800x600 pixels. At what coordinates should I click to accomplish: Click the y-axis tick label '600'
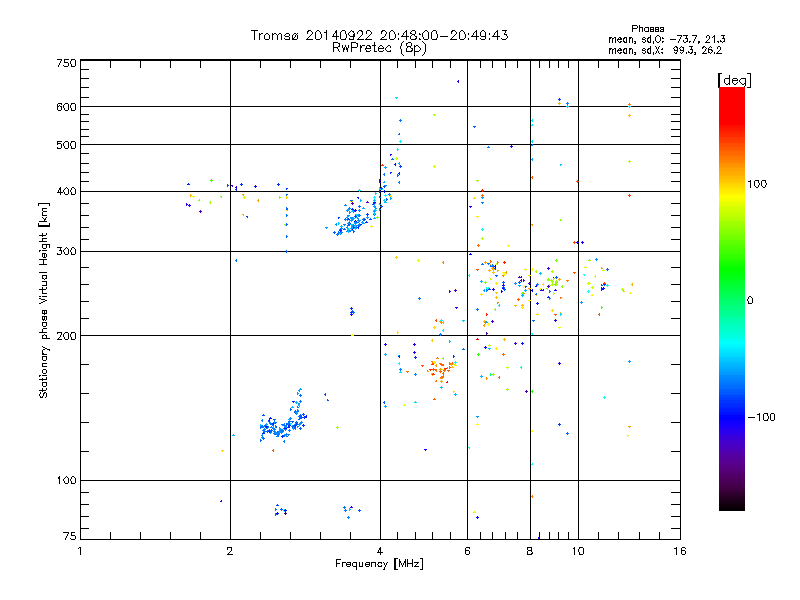(x=67, y=107)
